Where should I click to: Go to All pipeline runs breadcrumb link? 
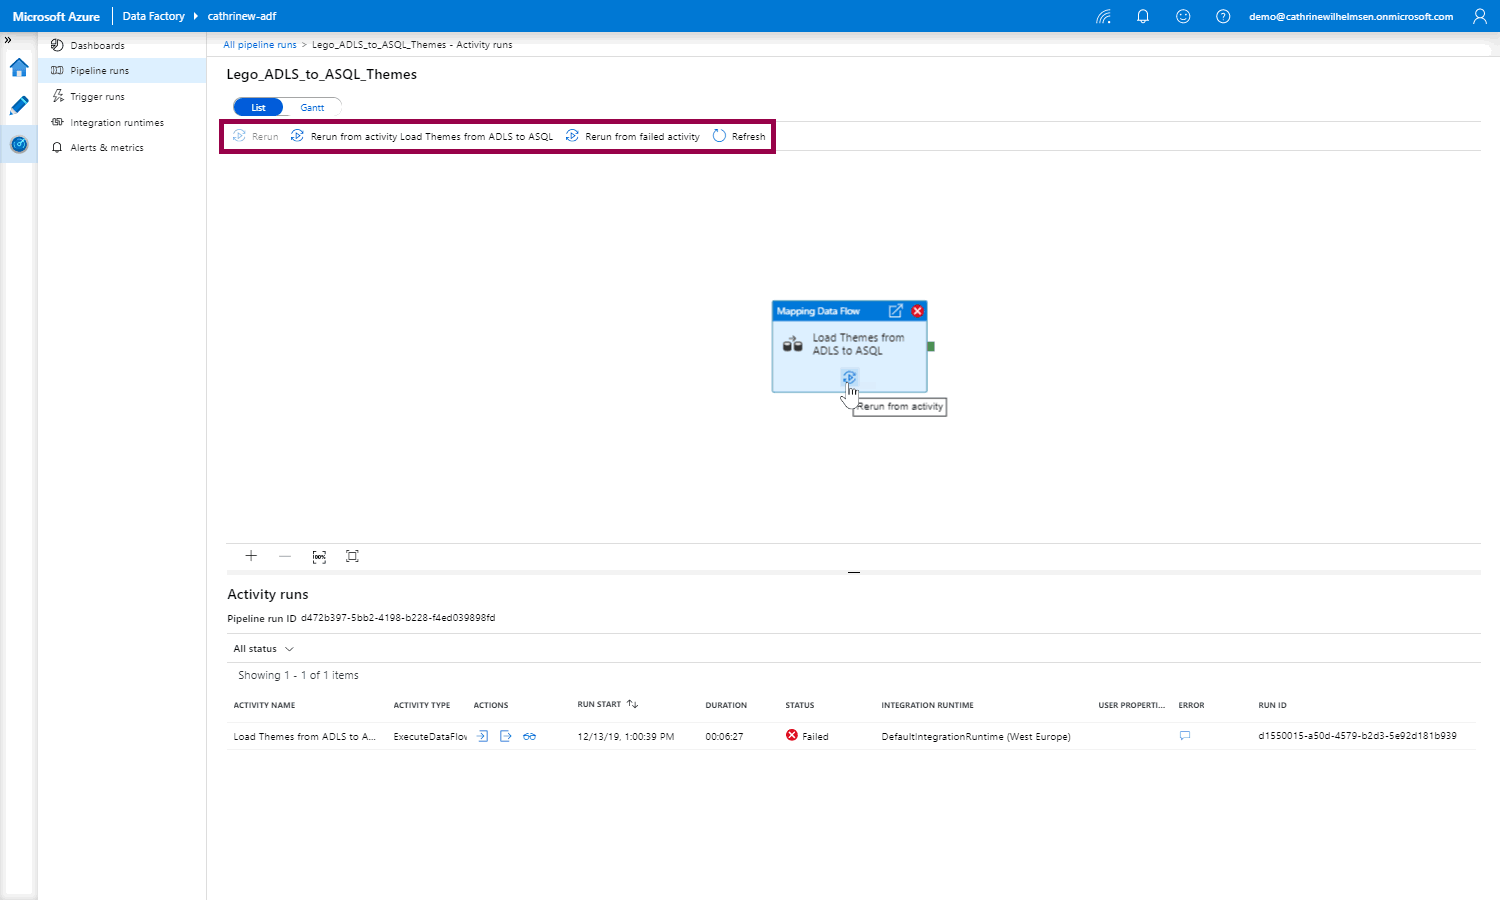260,45
